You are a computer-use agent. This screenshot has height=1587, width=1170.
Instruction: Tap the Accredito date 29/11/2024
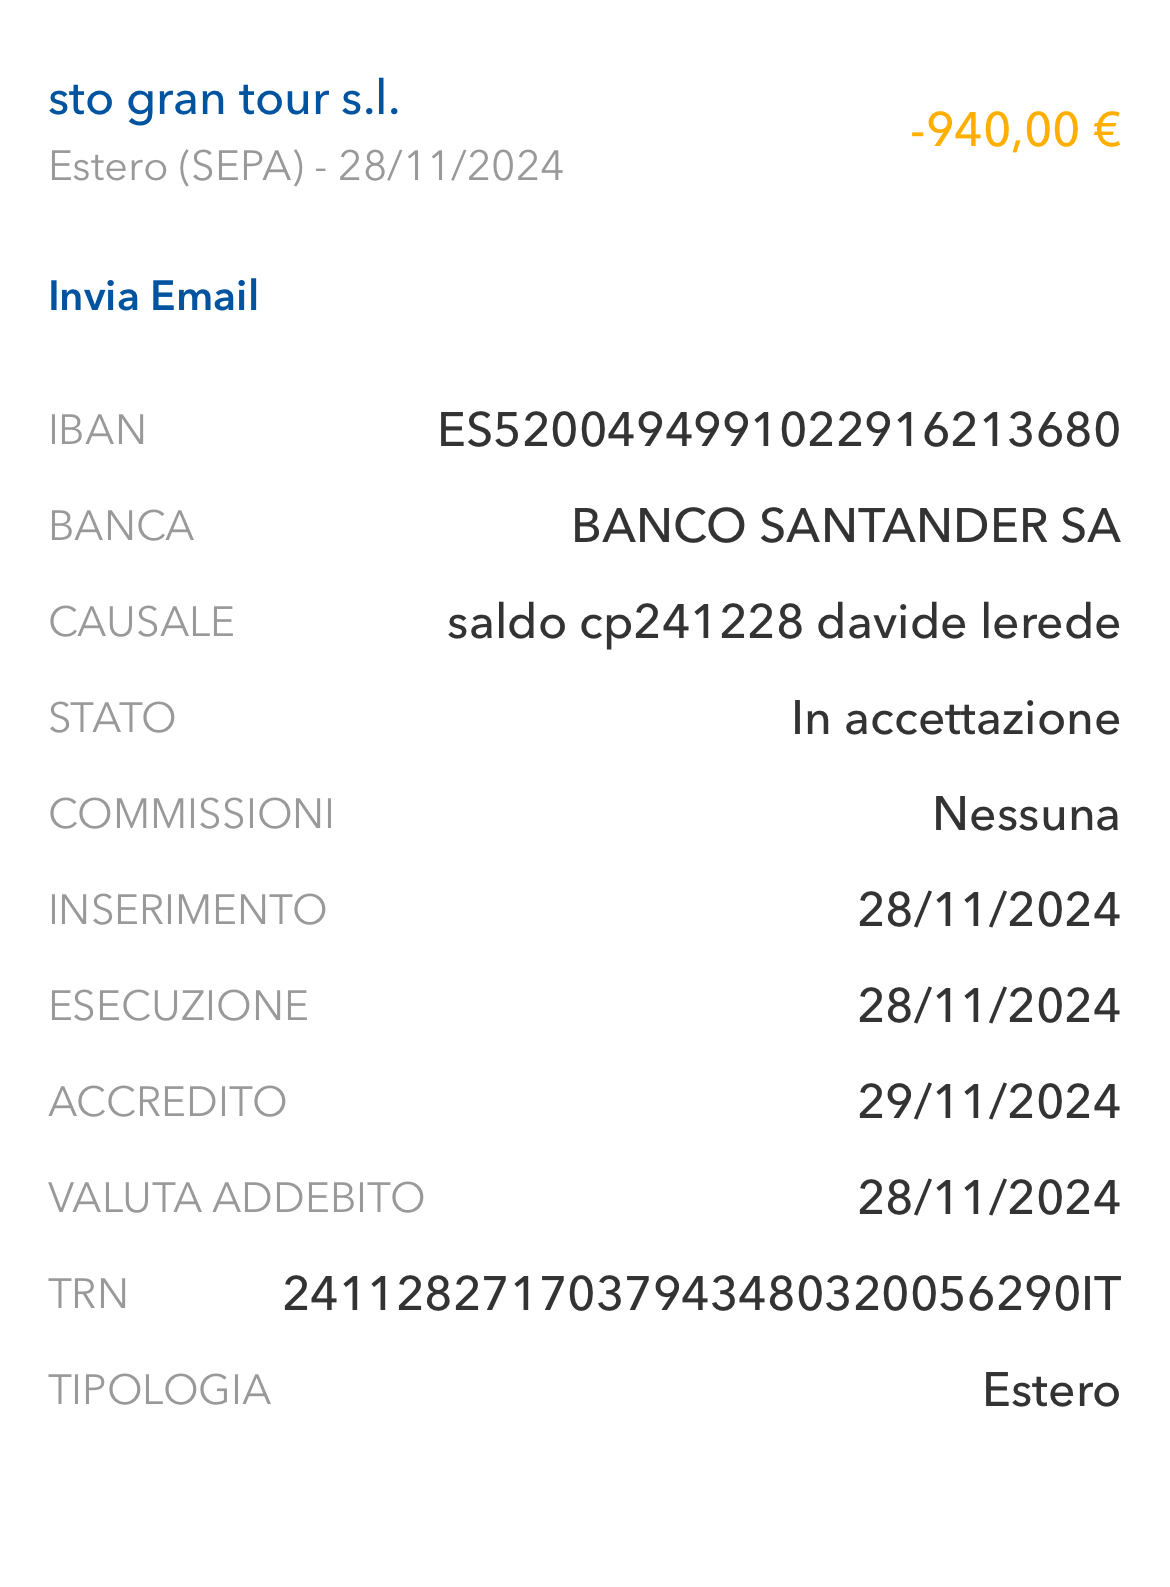(989, 1102)
